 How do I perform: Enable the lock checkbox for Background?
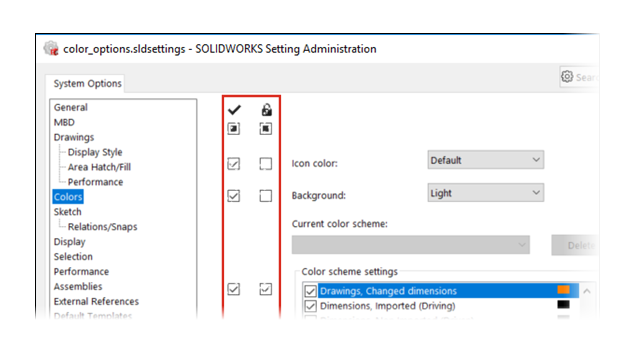coord(266,196)
